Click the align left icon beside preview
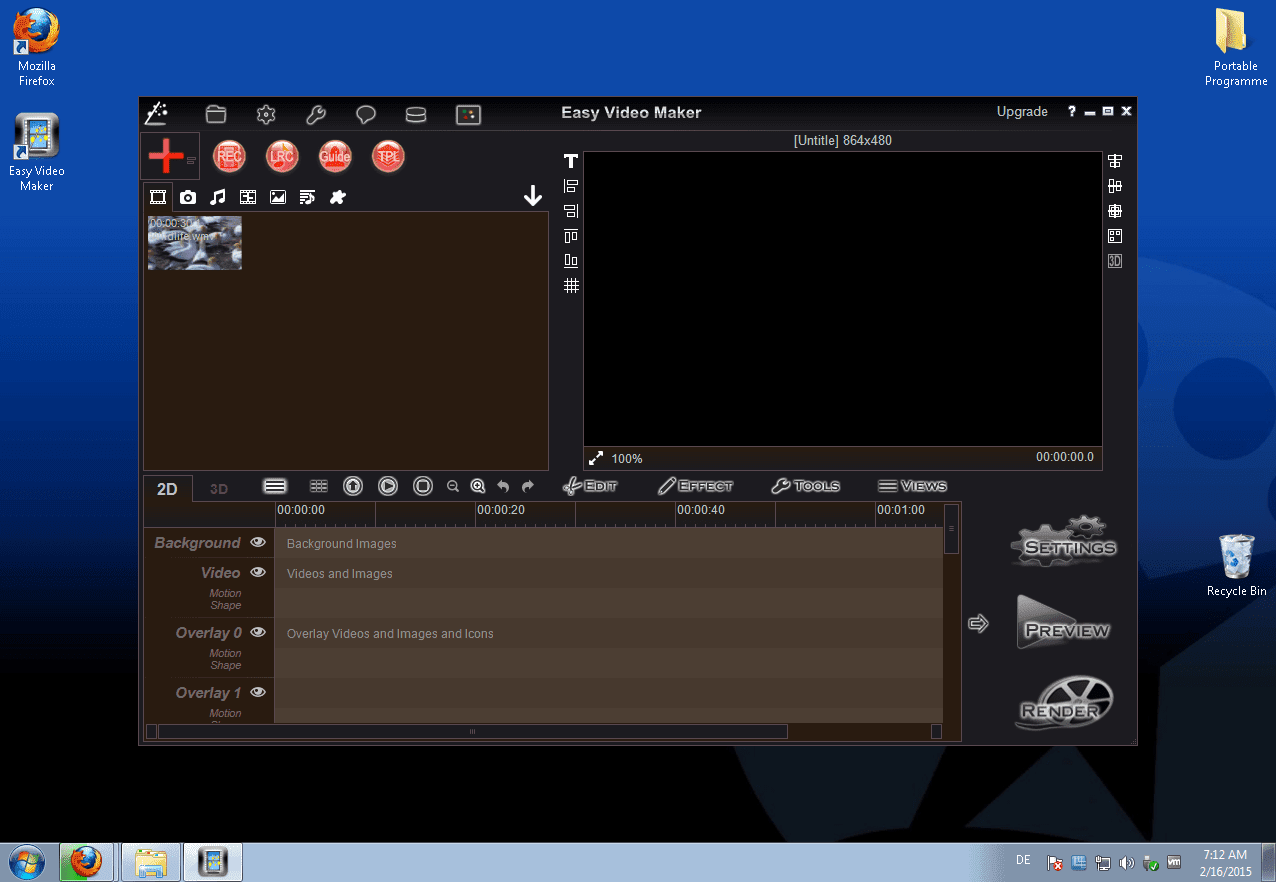The image size is (1276, 882). pos(571,186)
